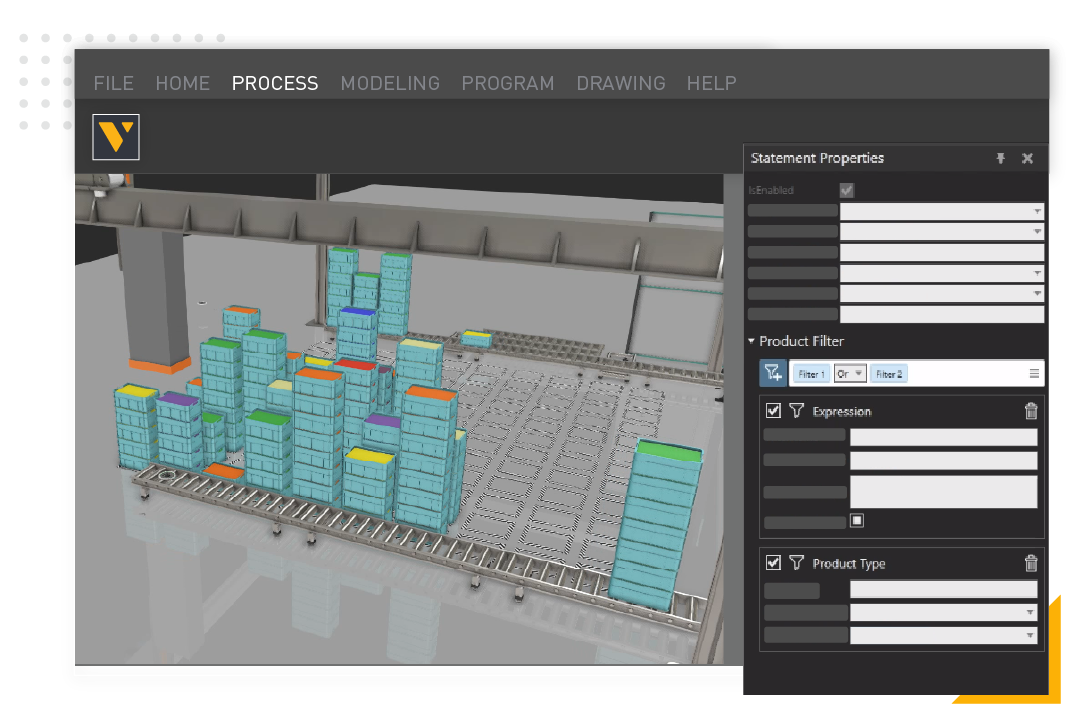The width and height of the screenshot is (1080, 712).
Task: Delete the Expression filter with trash icon
Action: [1031, 411]
